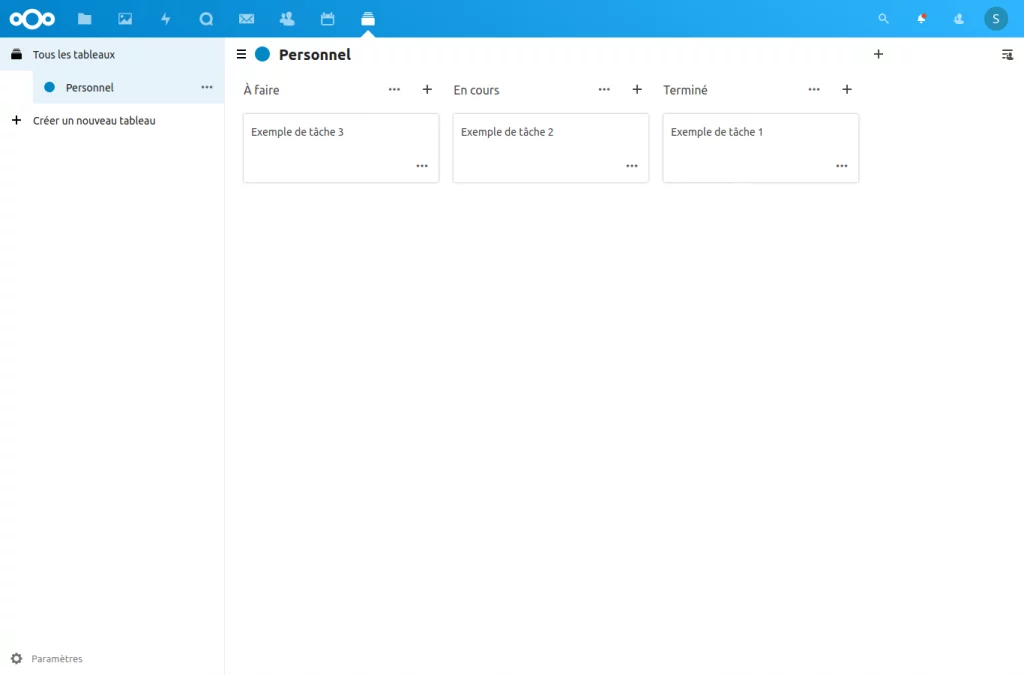Click the Terminé list title
This screenshot has width=1024, height=675.
(685, 90)
